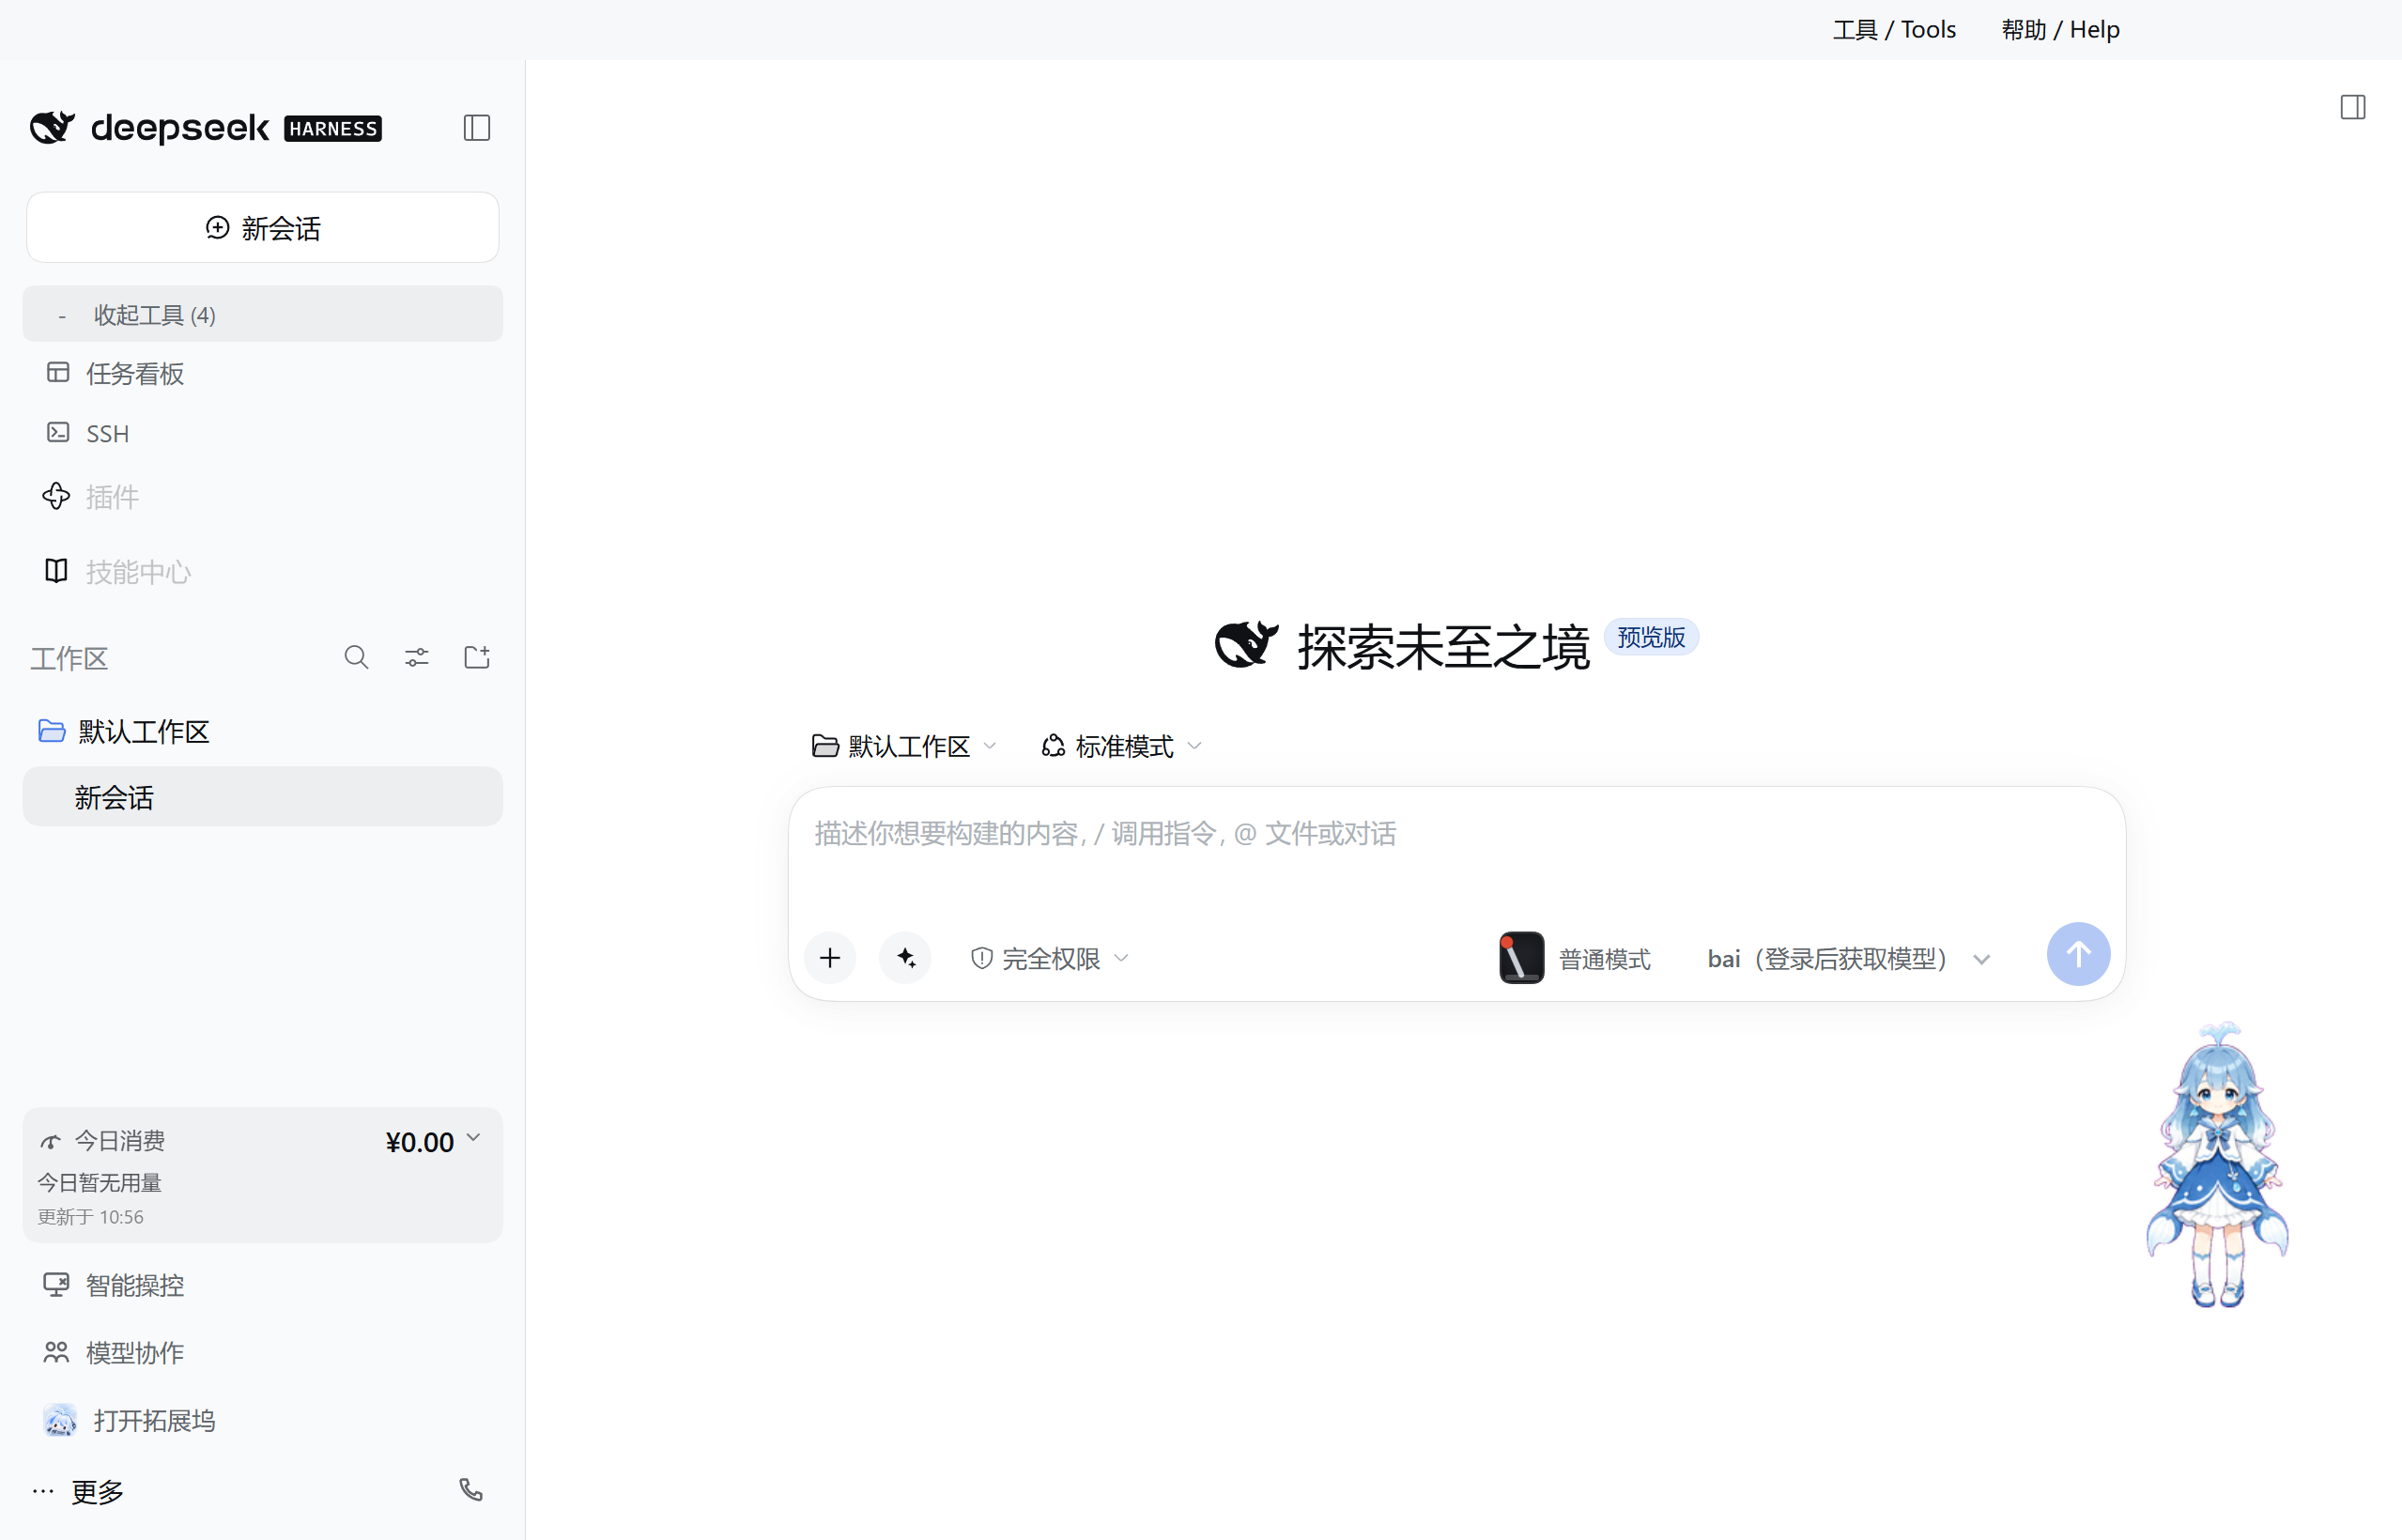This screenshot has width=2402, height=1540.
Task: Open workspace filter settings icon
Action: 416,657
